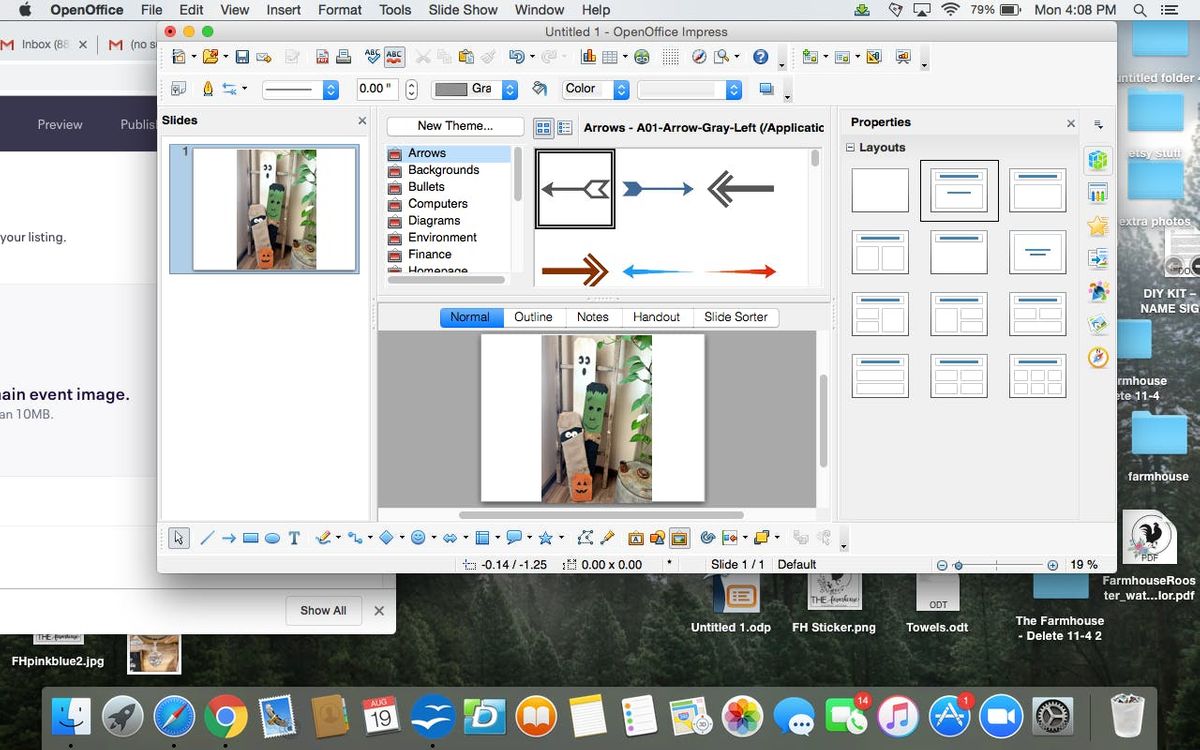Toggle Extrusion on/off icon
1200x750 pixels.
click(x=800, y=538)
